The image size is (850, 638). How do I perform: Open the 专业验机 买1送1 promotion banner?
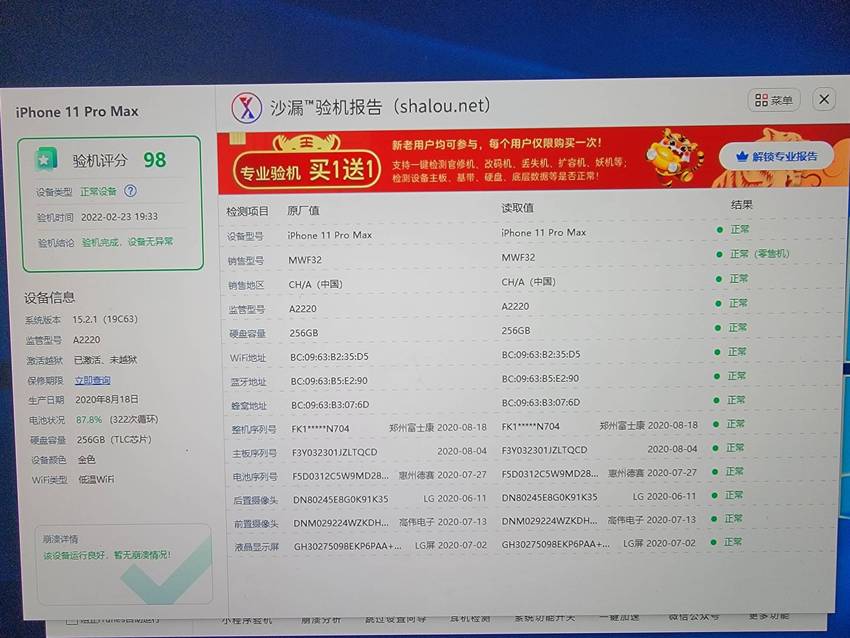(x=306, y=171)
